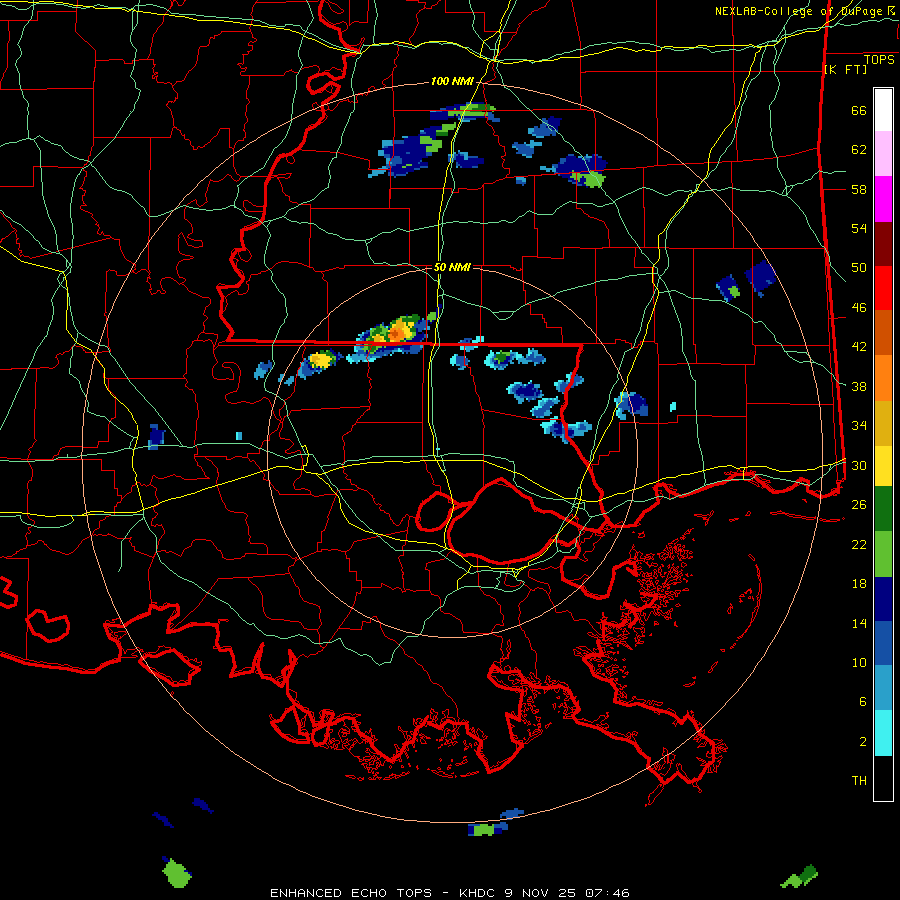Click the 'ENHANCED ECHO TOPS' product title

351,893
